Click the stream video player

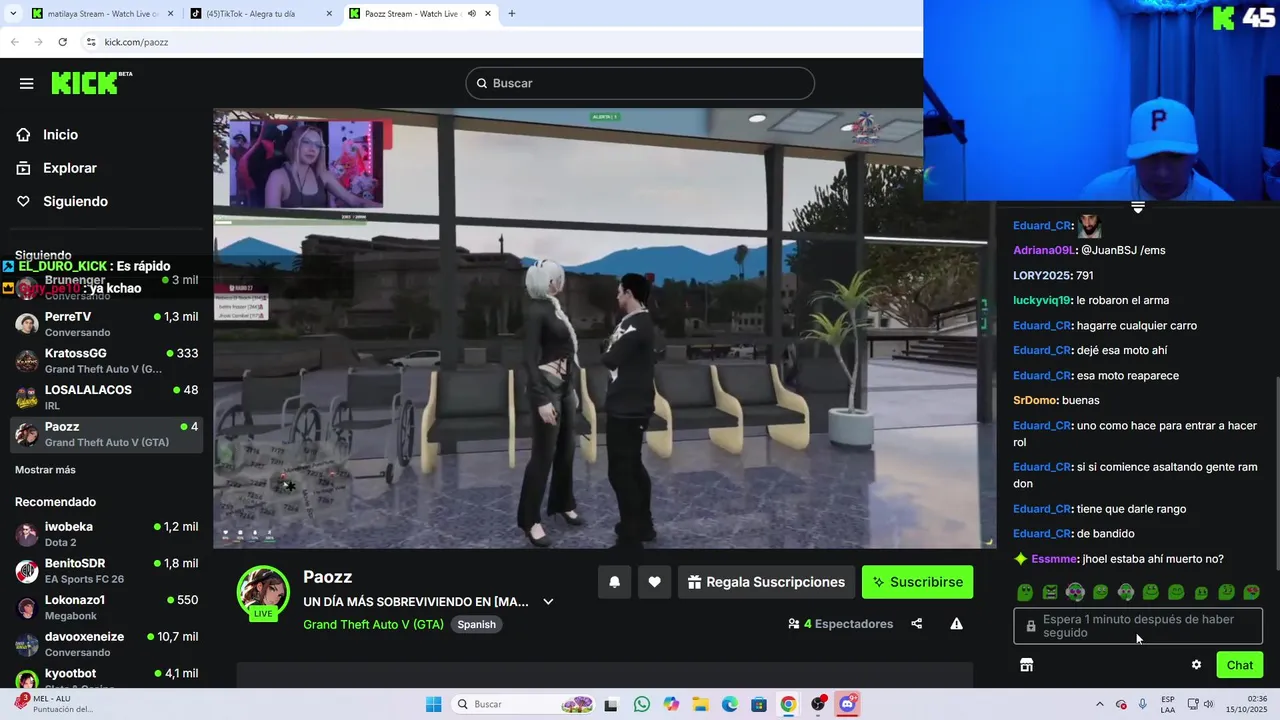(604, 328)
